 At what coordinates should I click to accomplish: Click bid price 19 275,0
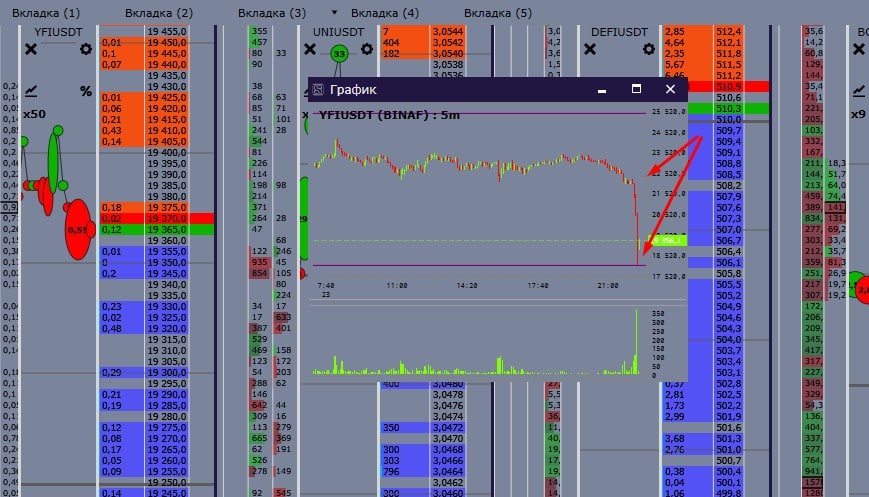coord(167,427)
